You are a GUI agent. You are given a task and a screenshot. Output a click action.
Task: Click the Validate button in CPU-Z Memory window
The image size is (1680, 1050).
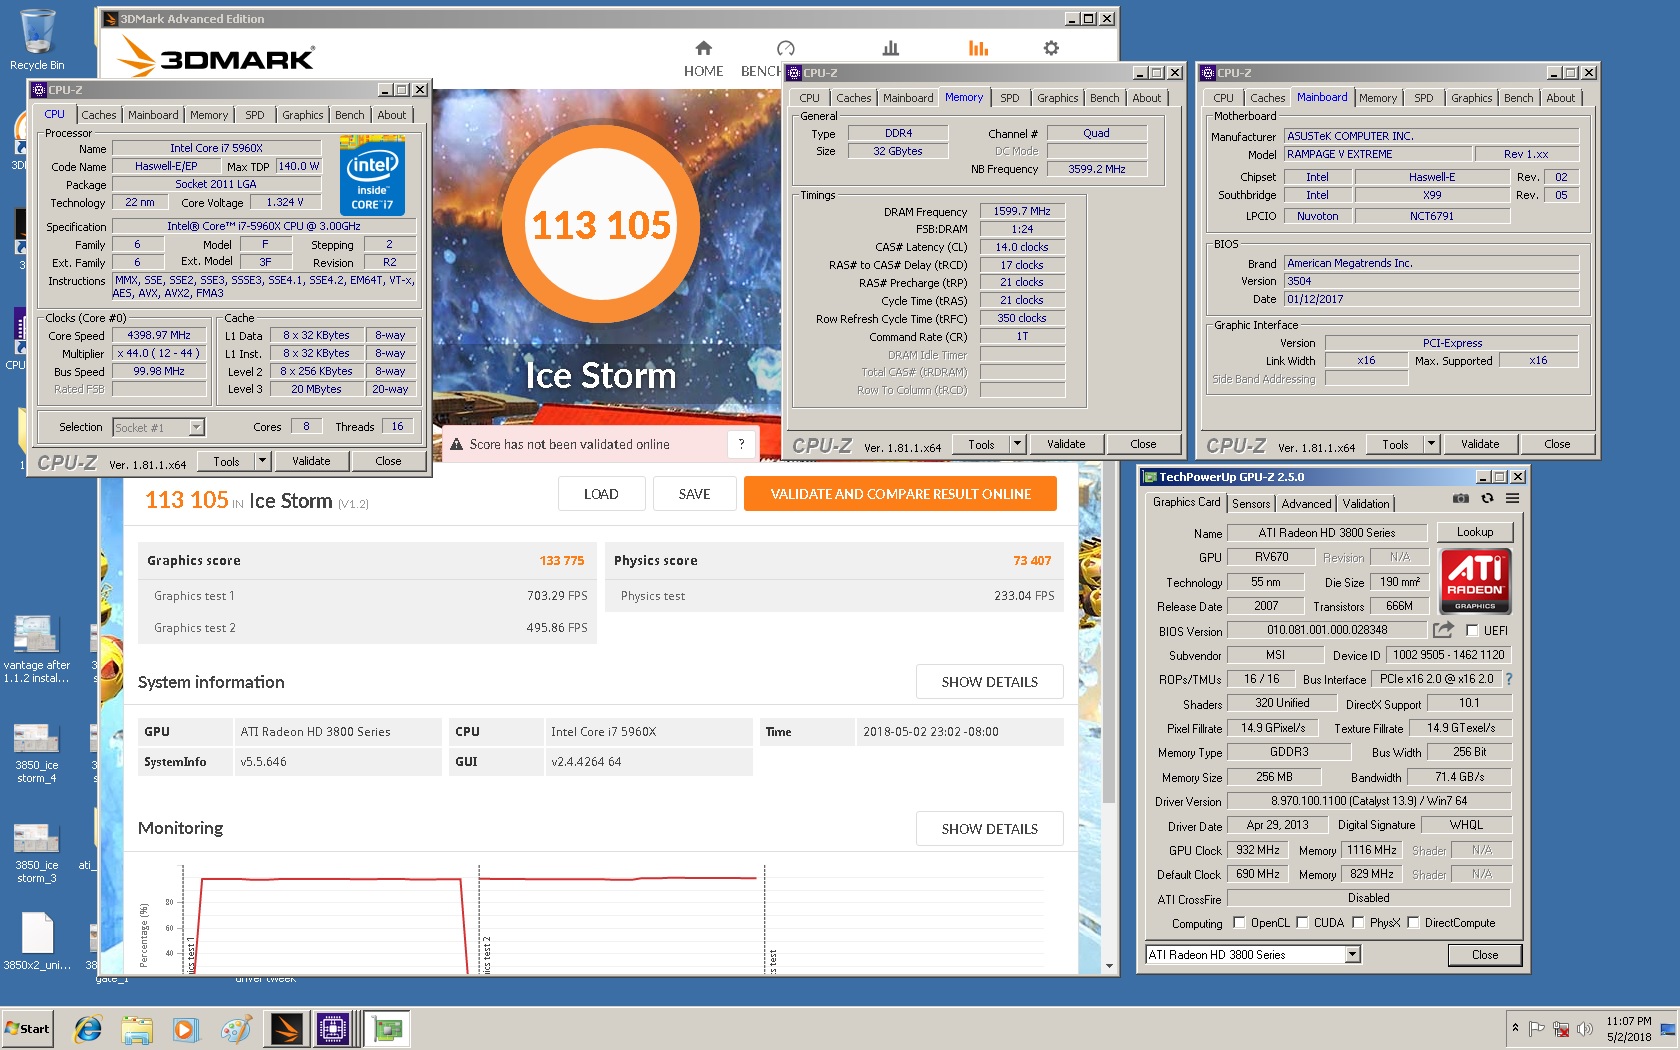coord(1066,444)
